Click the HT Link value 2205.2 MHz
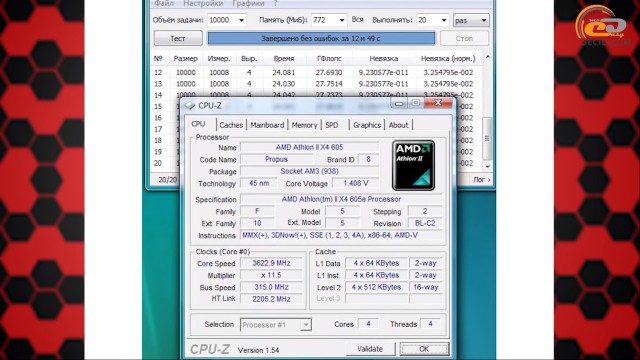This screenshot has height=360, width=640. pos(271,299)
